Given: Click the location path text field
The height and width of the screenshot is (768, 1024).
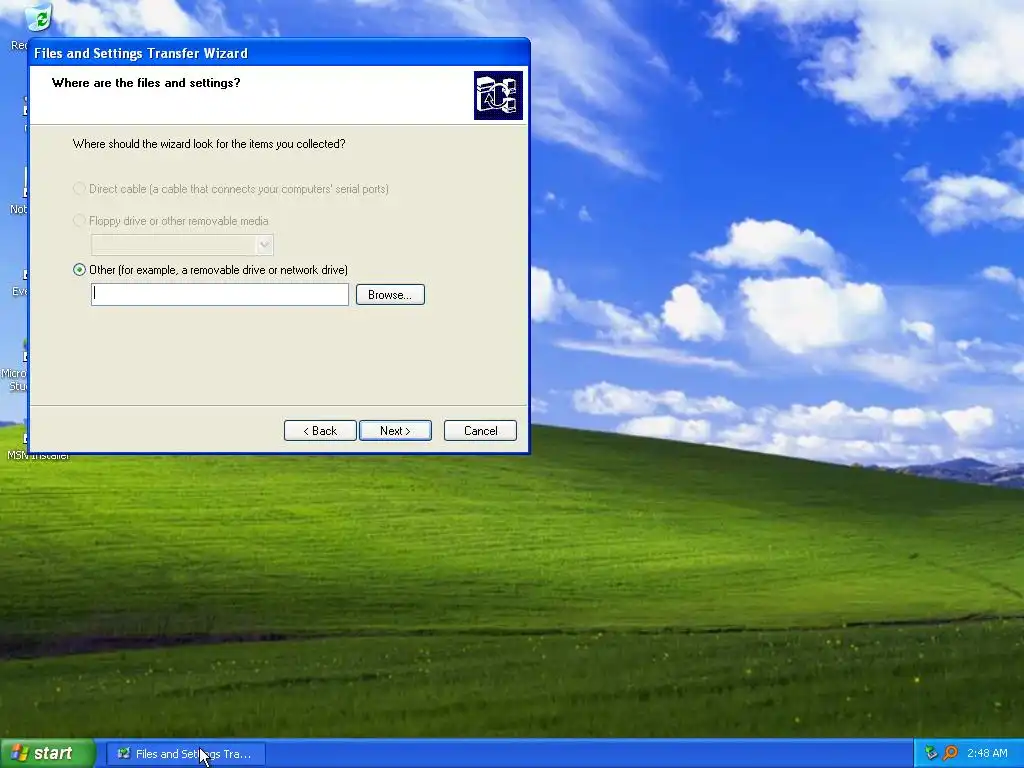Looking at the screenshot, I should (x=219, y=295).
